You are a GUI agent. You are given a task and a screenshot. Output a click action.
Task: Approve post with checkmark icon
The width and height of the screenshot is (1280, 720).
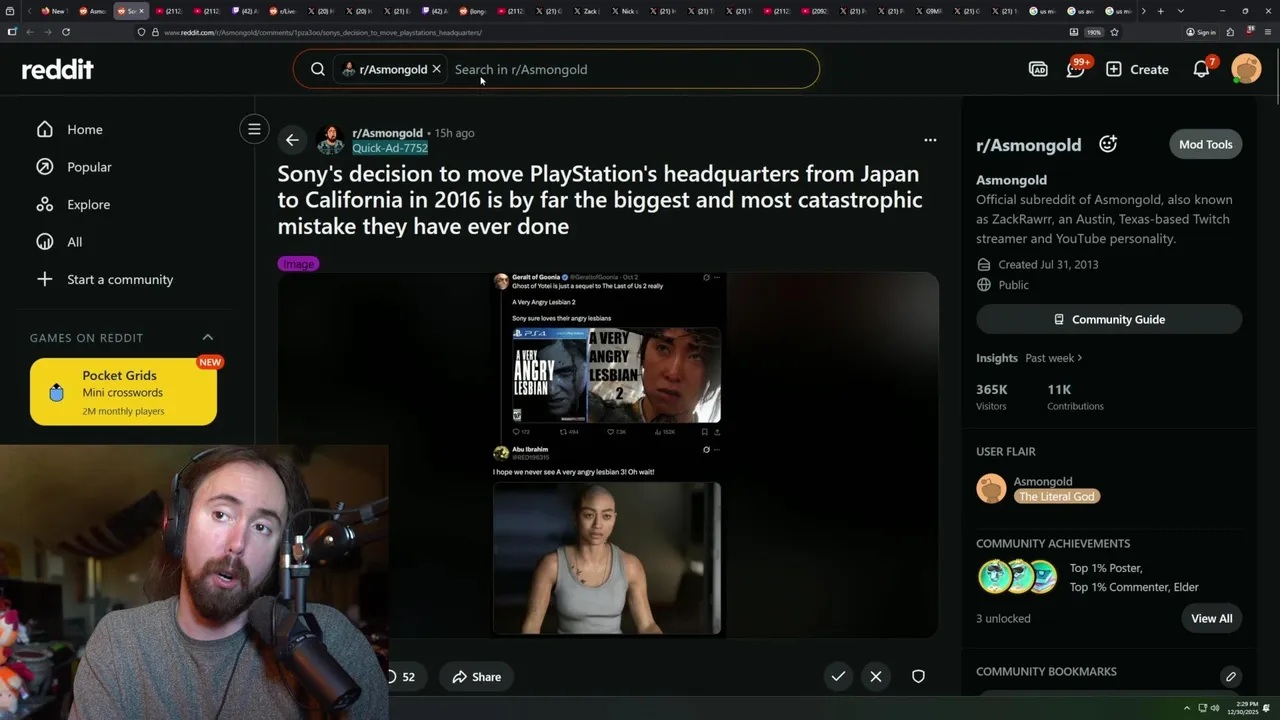[x=838, y=676]
